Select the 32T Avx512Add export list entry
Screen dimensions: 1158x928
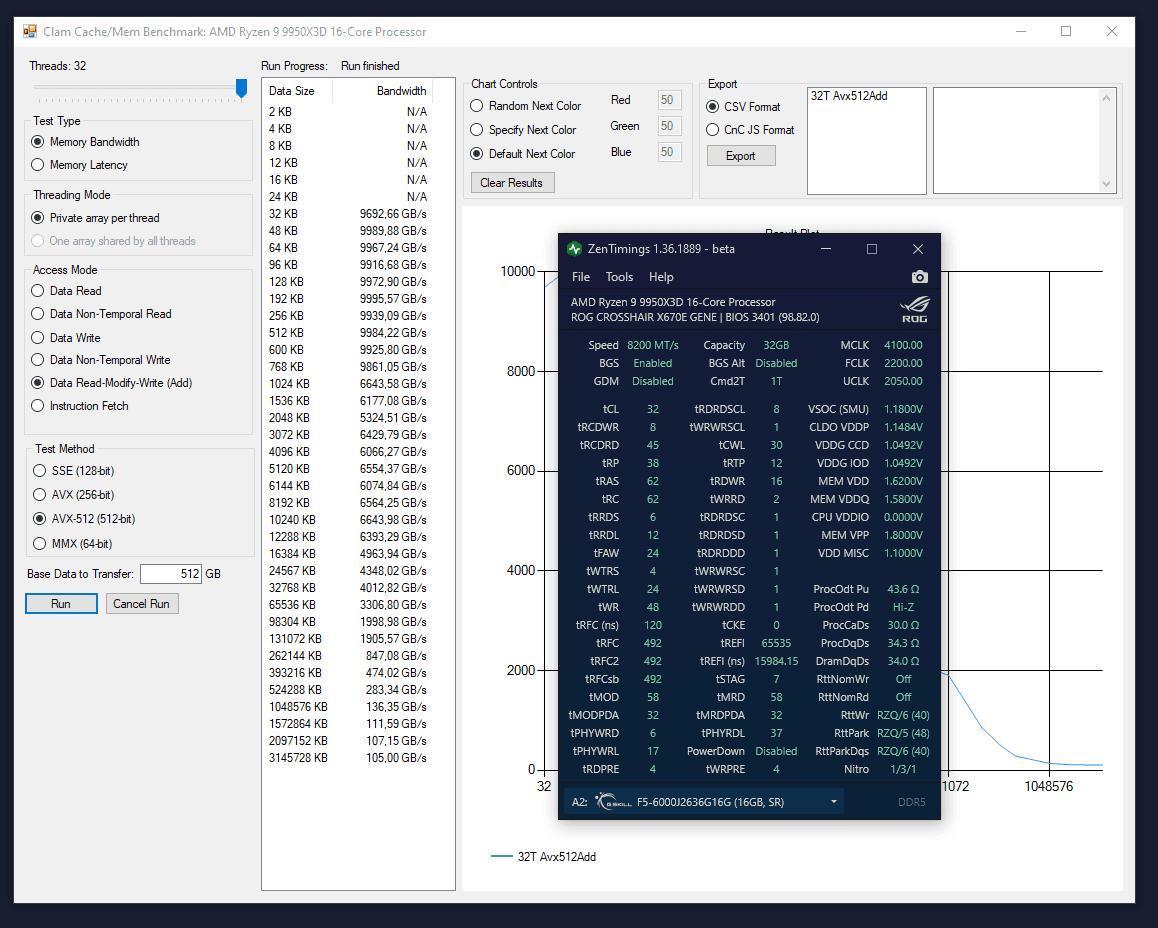(849, 96)
